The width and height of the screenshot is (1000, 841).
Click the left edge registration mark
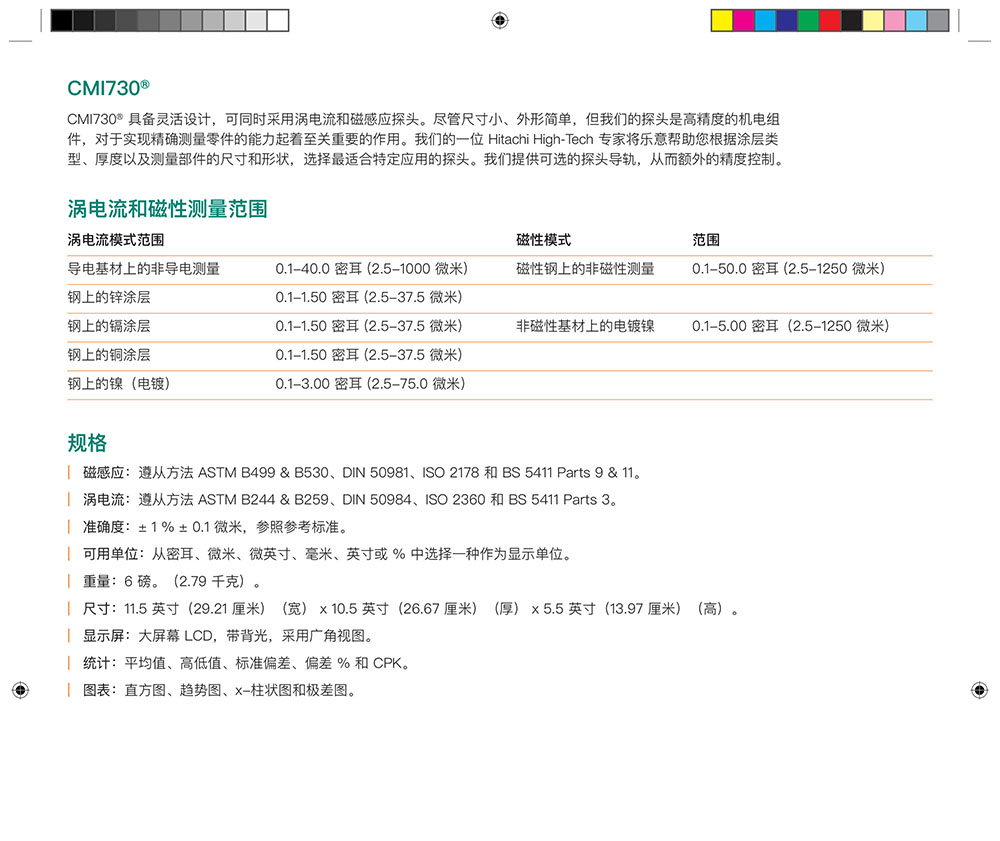point(20,690)
